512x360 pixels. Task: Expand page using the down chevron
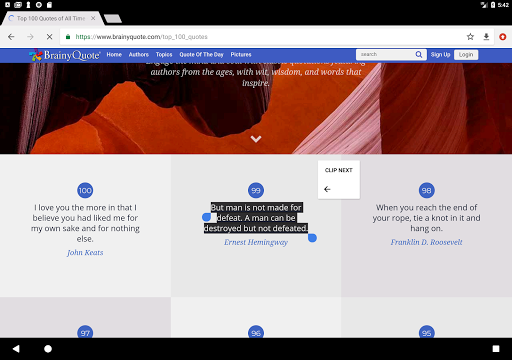coord(256,139)
